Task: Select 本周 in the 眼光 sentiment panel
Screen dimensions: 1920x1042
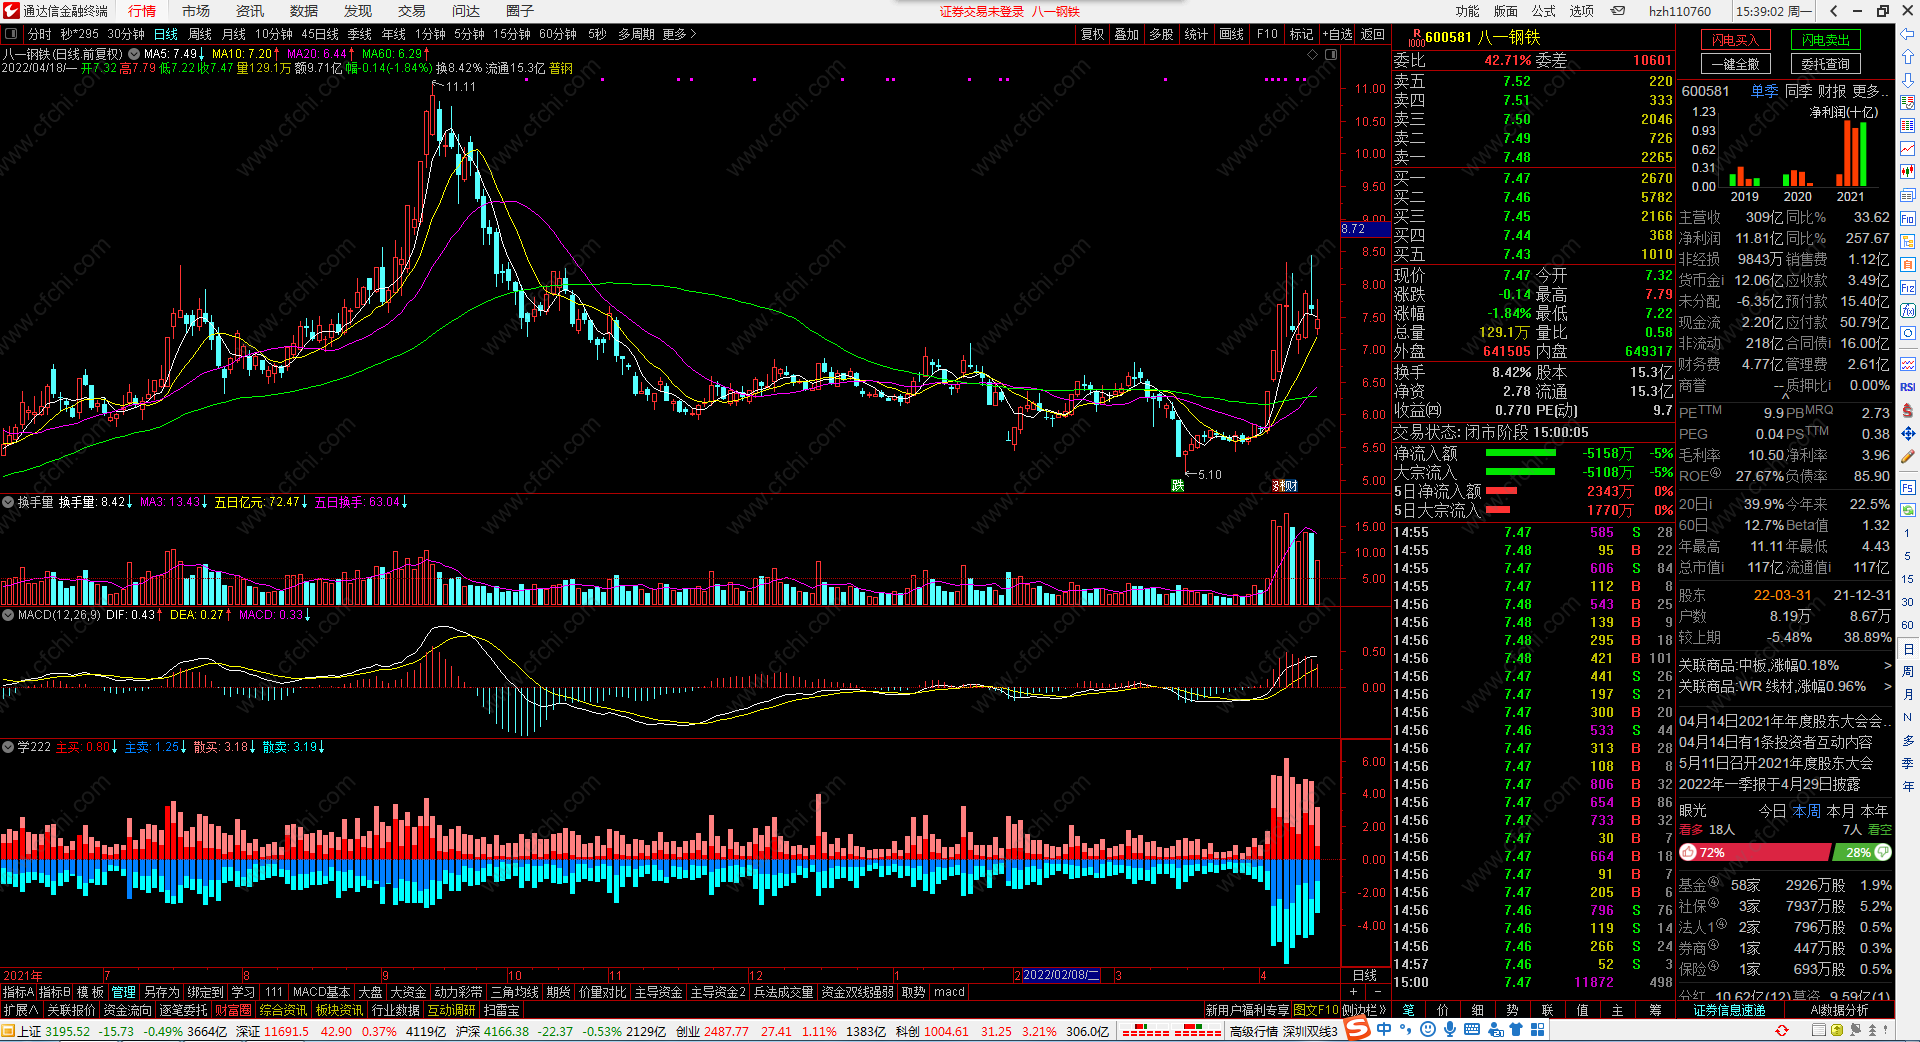Action: pos(1806,811)
